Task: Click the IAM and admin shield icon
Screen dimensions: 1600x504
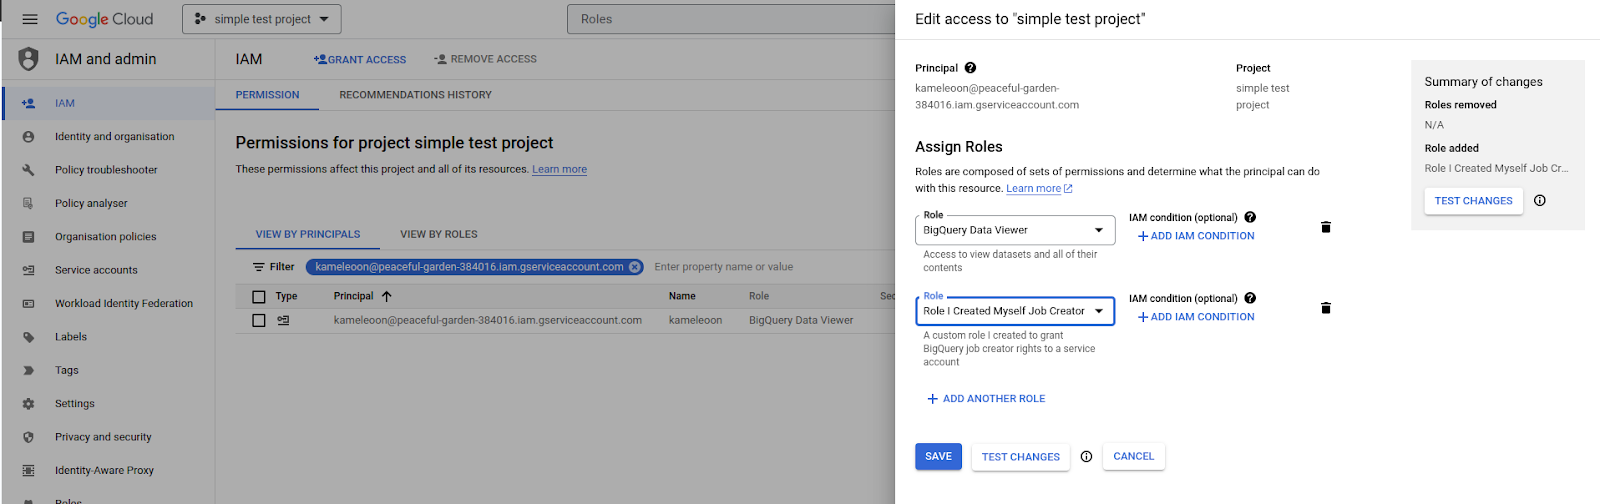Action: [29, 59]
